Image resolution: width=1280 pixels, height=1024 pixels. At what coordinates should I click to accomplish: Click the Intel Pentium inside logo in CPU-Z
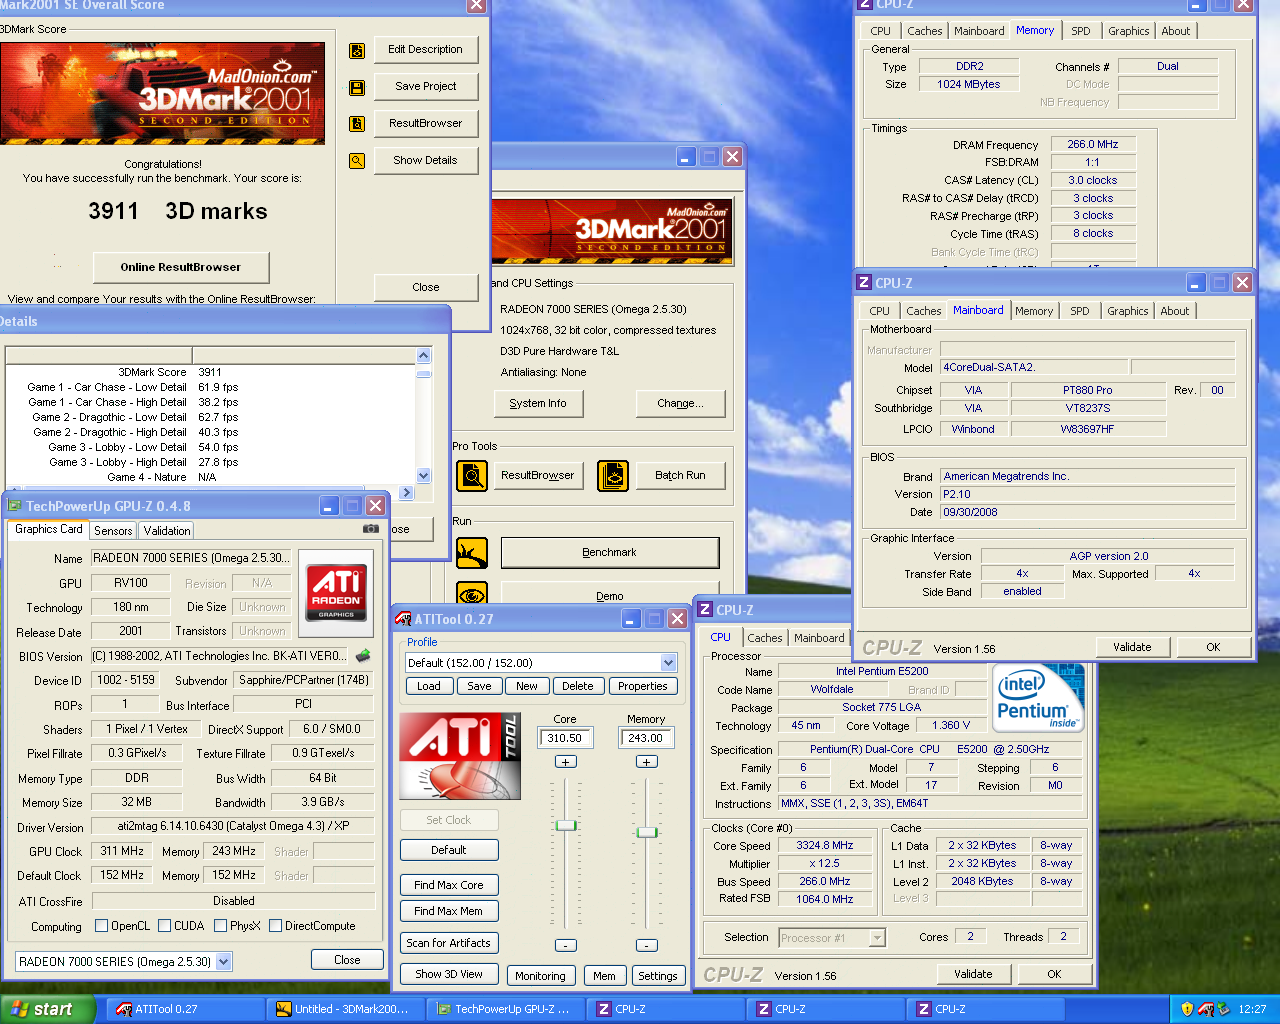[1038, 698]
